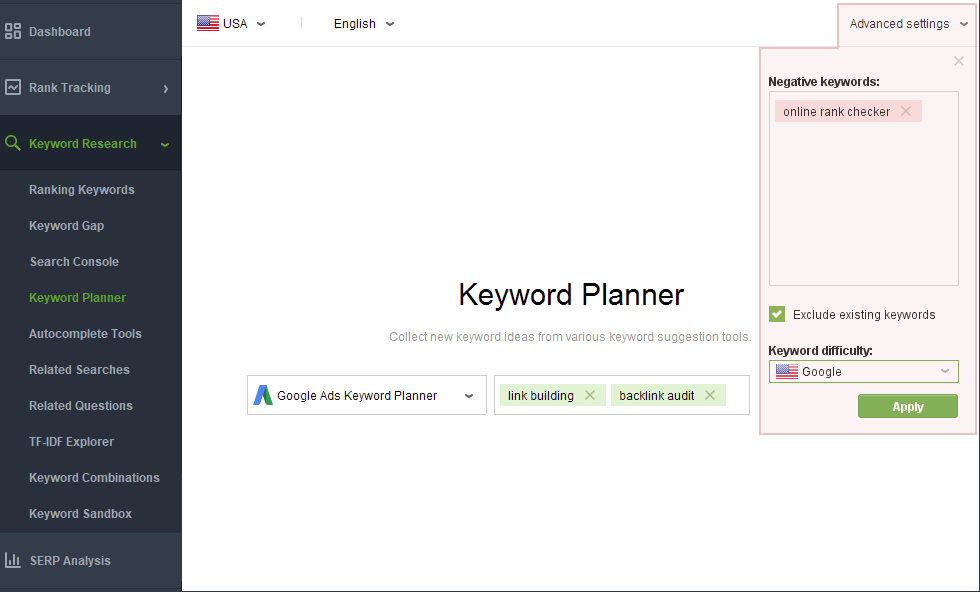This screenshot has width=980, height=592.
Task: Click inside the Negative keywords box
Action: (863, 200)
